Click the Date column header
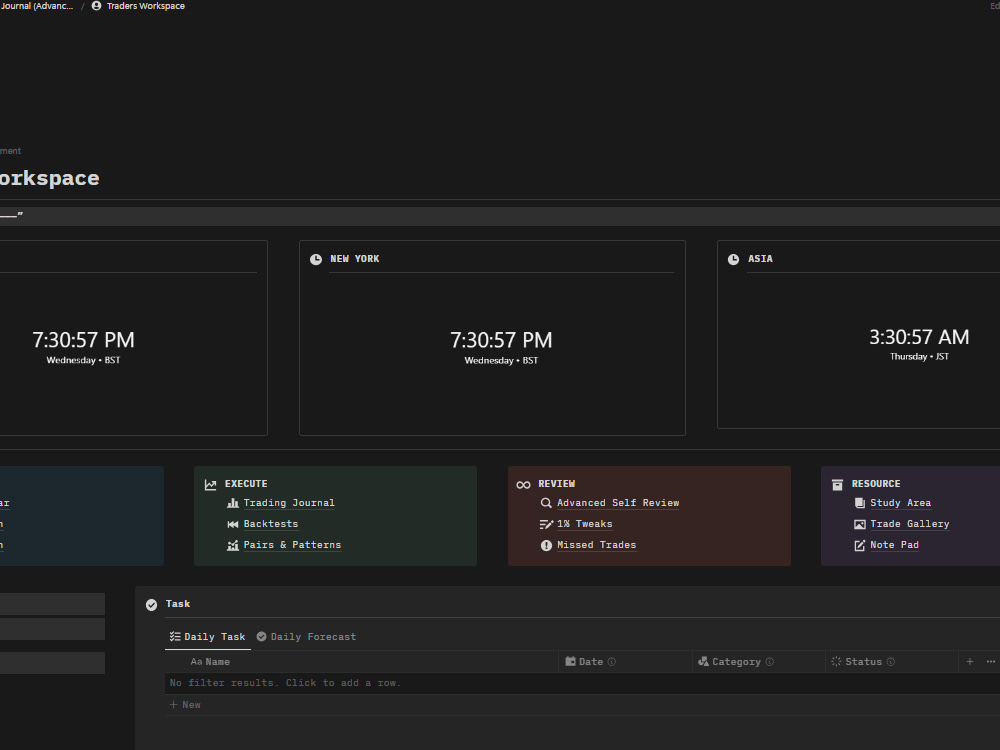The width and height of the screenshot is (1000, 750). point(625,662)
